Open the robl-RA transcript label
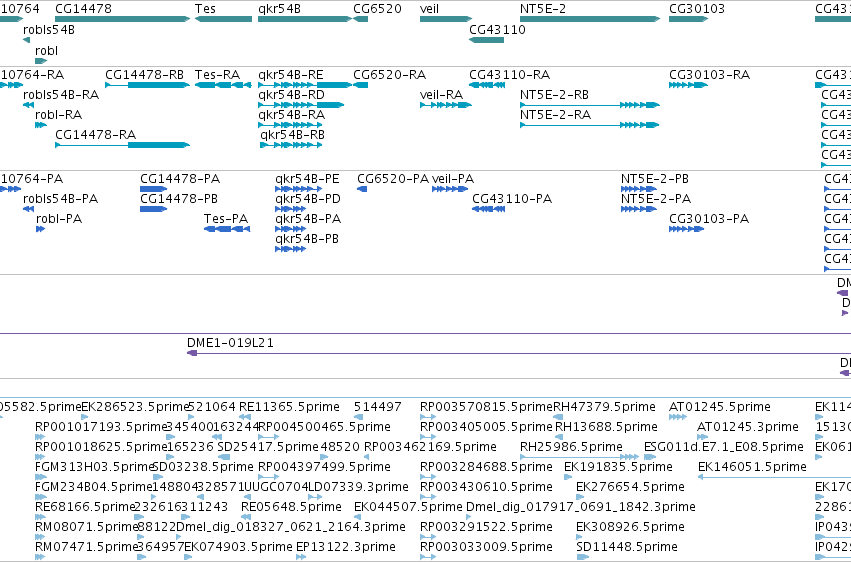The image size is (851, 562). point(59,114)
